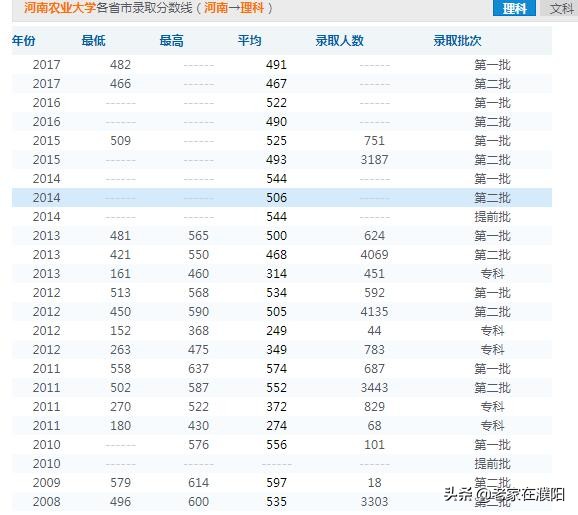Viewport: 578px width, 515px height.
Task: Select the lowest score 513 cell
Action: point(121,293)
